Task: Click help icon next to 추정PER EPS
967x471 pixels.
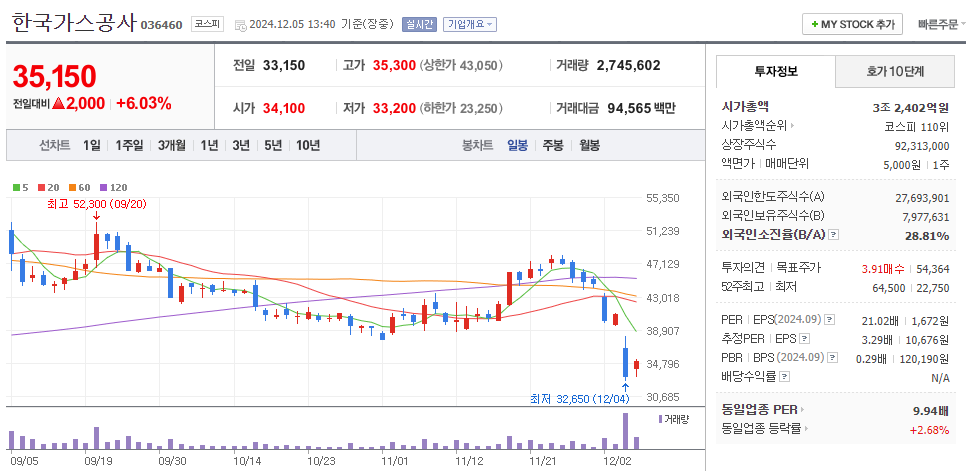Action: [804, 338]
